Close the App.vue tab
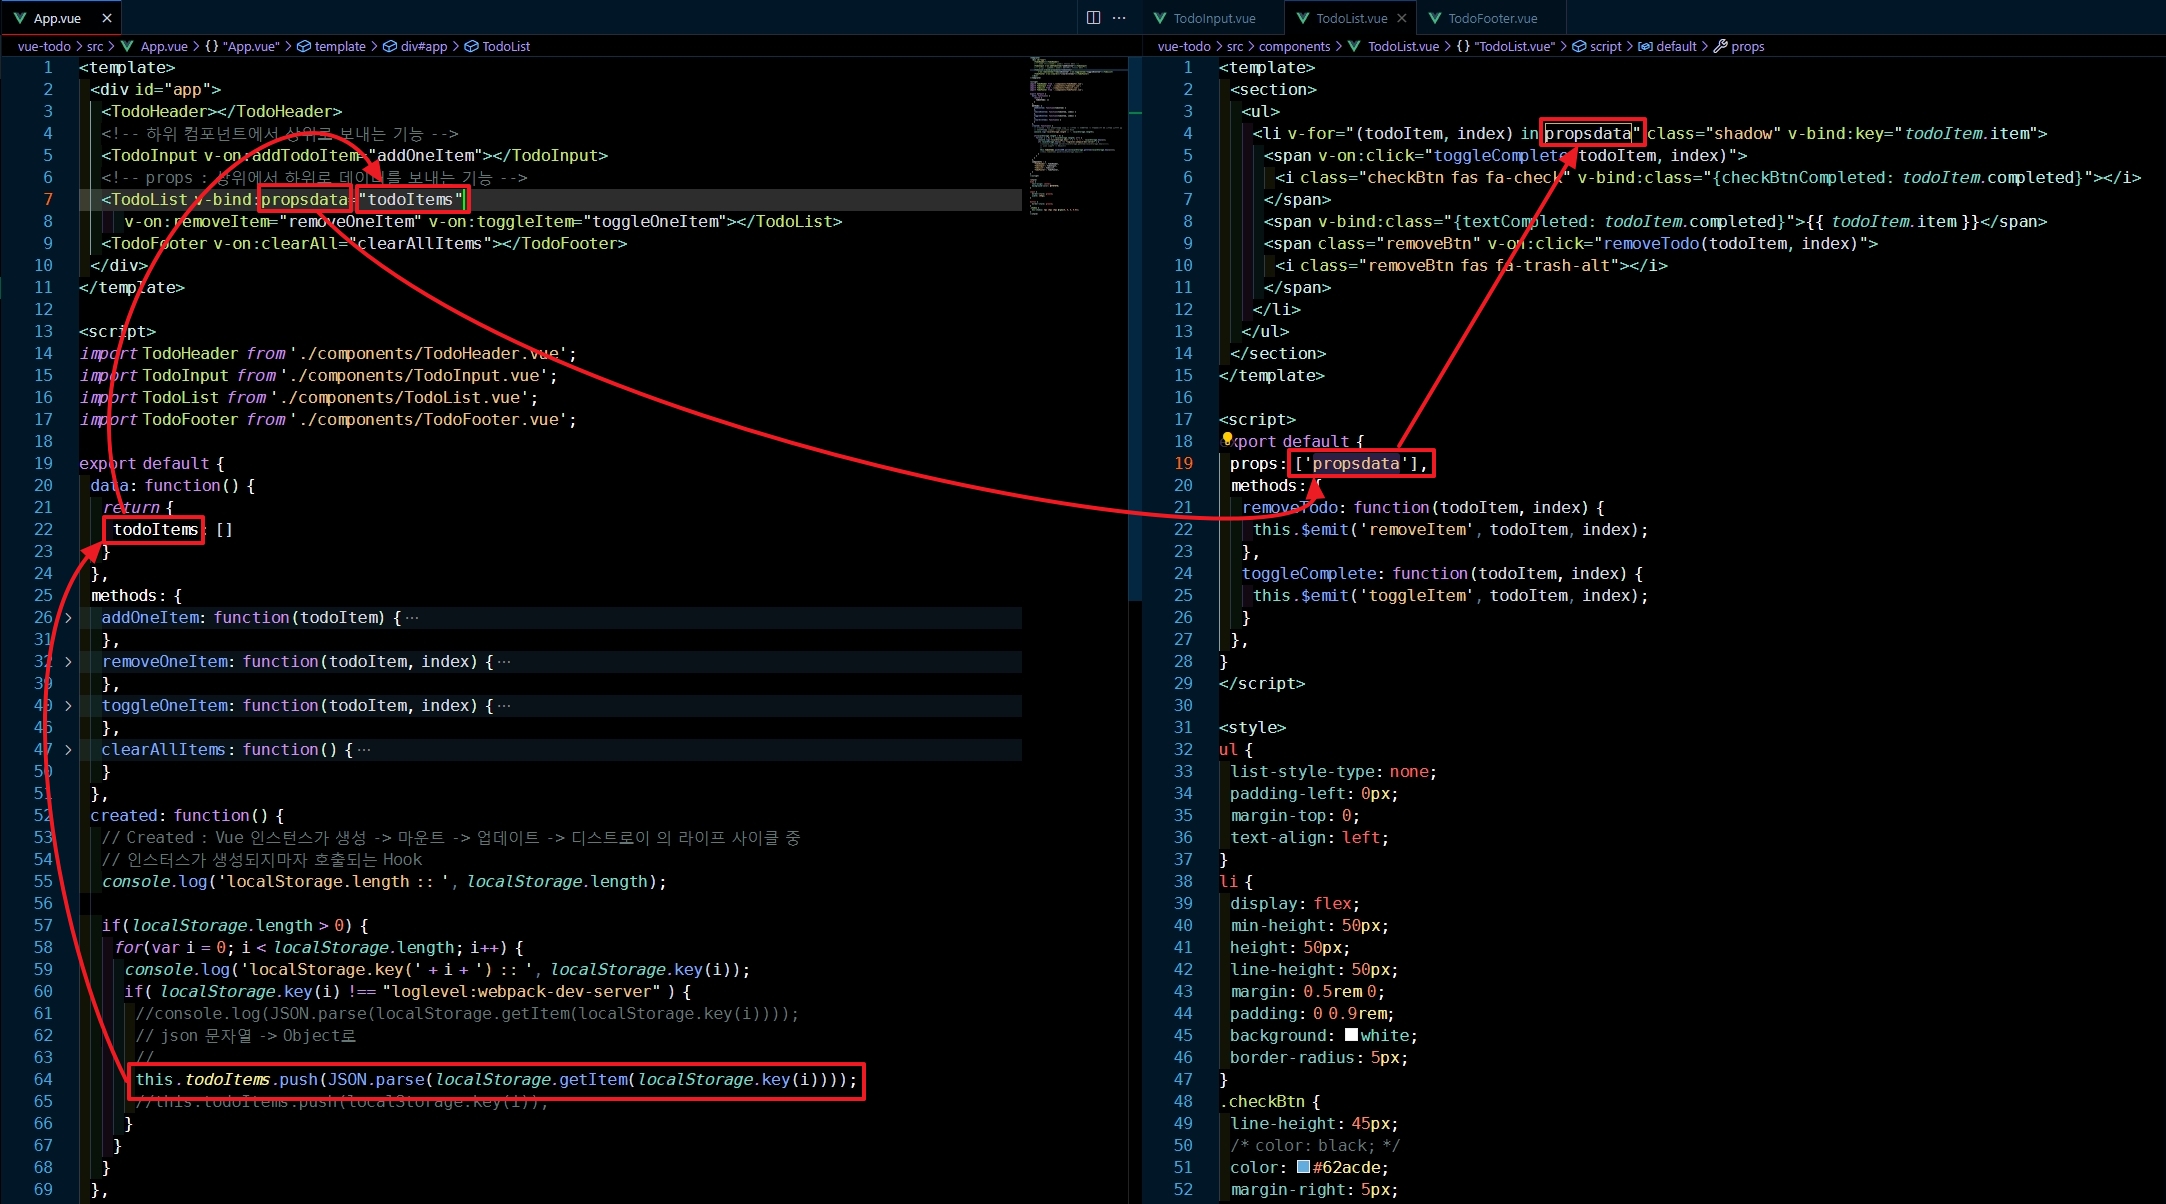The width and height of the screenshot is (2166, 1204). 107,18
